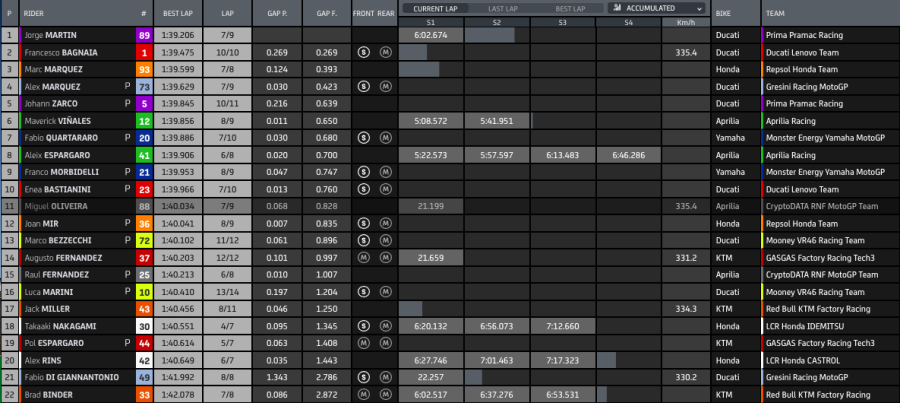Click Bezzecchi's front soft tyre icon
Viewport: 900px width, 403px height.
tap(363, 241)
